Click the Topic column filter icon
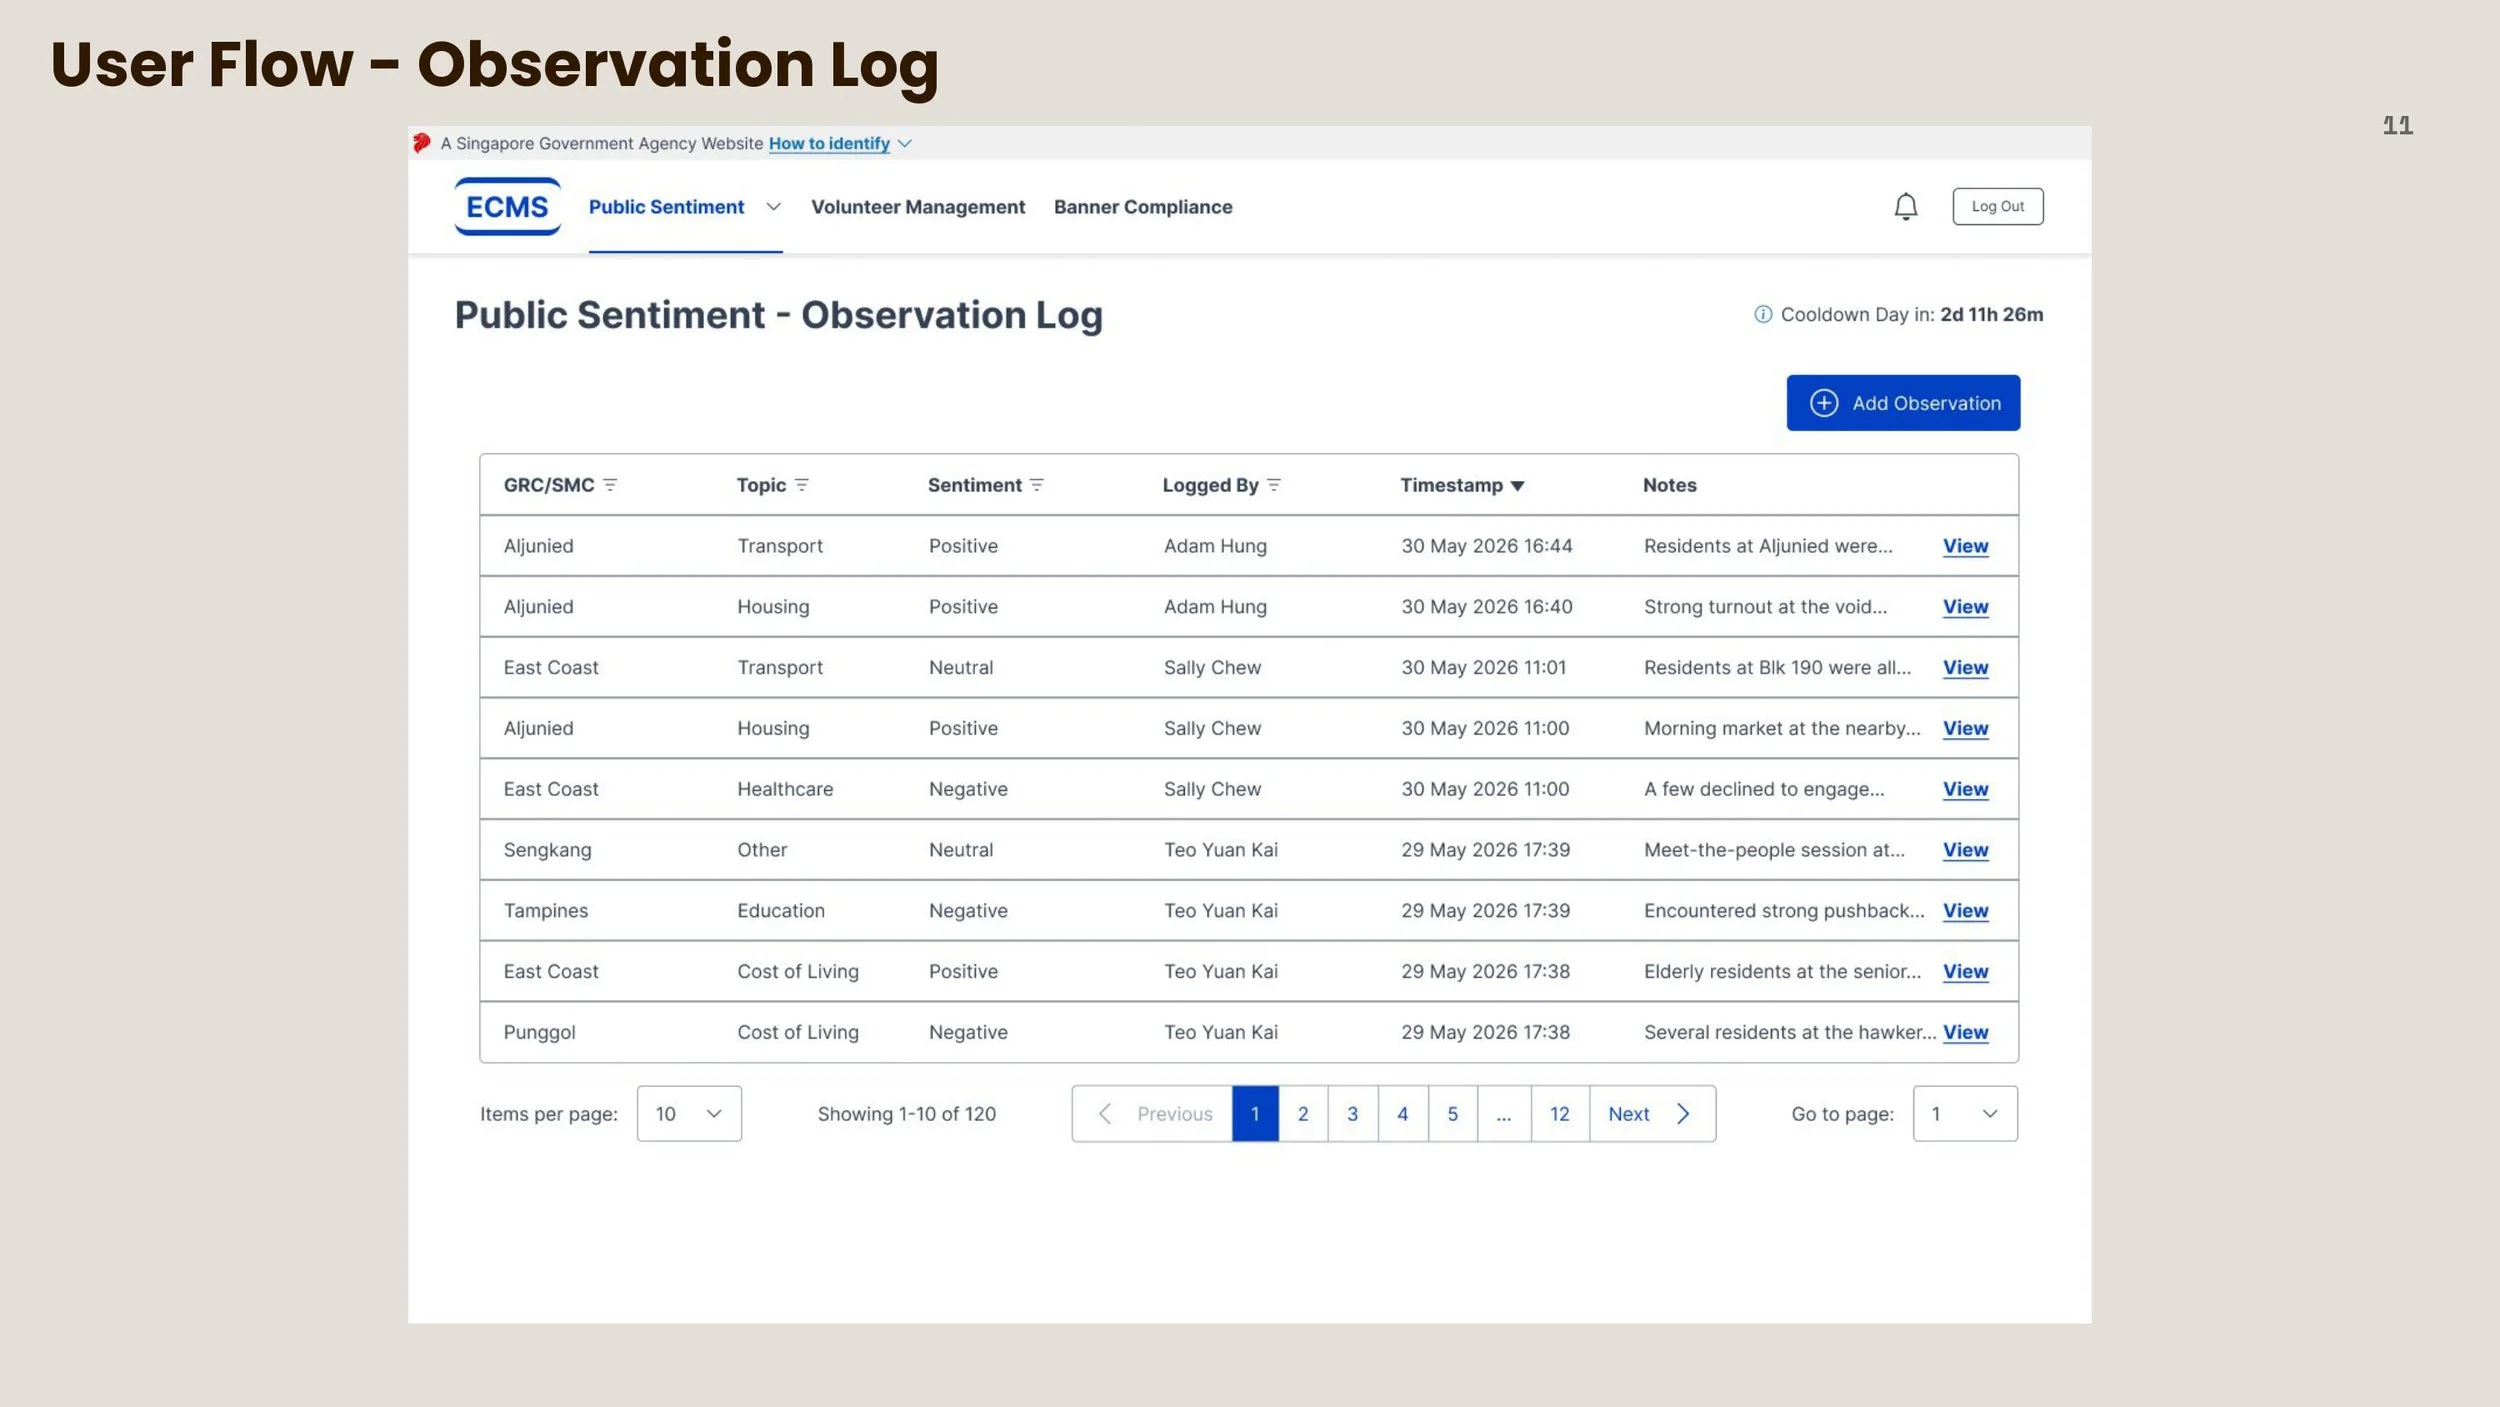Image resolution: width=2500 pixels, height=1407 pixels. (801, 485)
